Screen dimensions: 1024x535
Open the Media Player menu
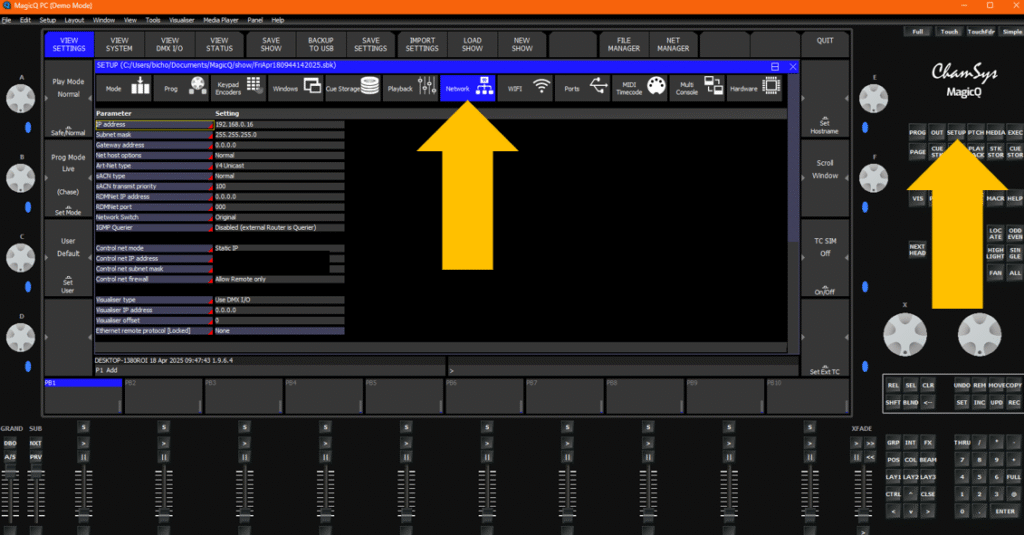click(220, 20)
